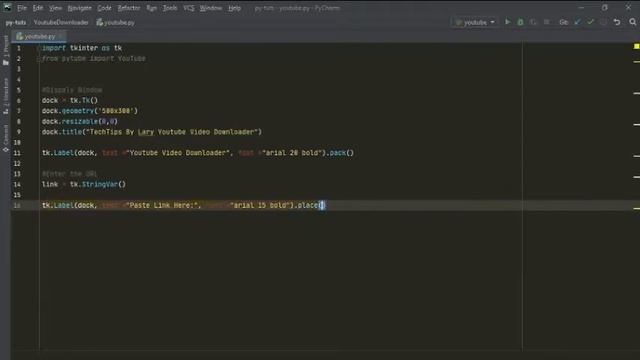The image size is (640, 360).
Task: Open the Navigate menu
Action: pyautogui.click(x=79, y=8)
